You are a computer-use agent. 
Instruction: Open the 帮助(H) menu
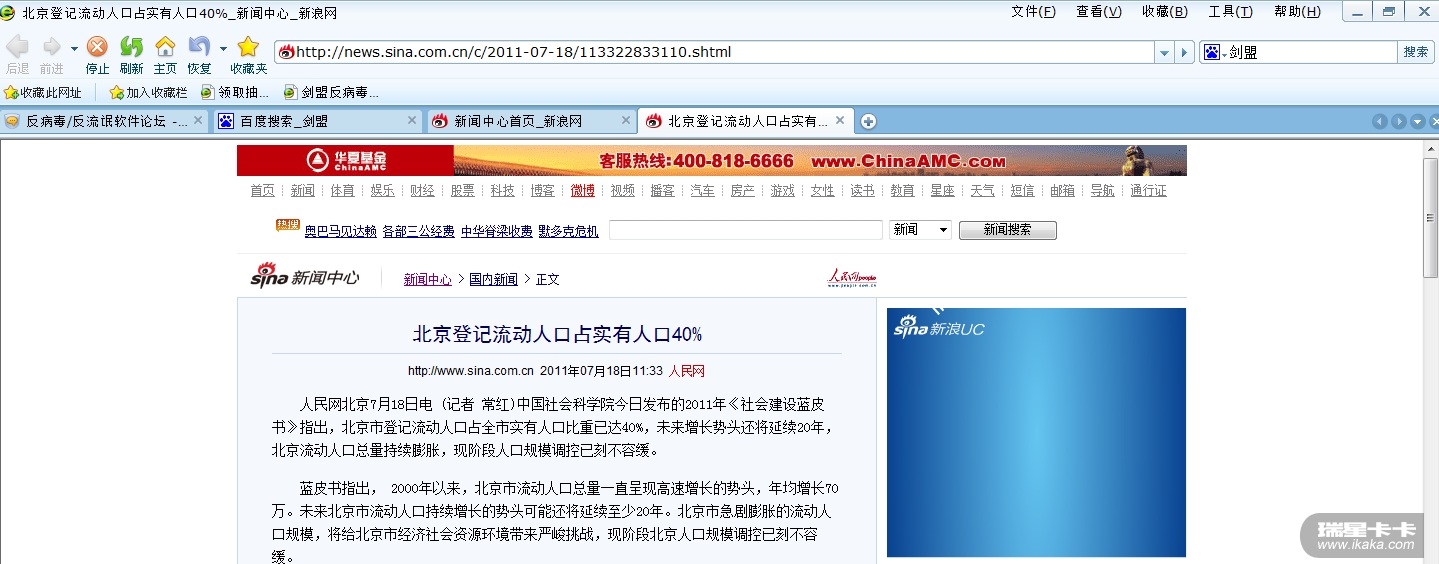1297,11
